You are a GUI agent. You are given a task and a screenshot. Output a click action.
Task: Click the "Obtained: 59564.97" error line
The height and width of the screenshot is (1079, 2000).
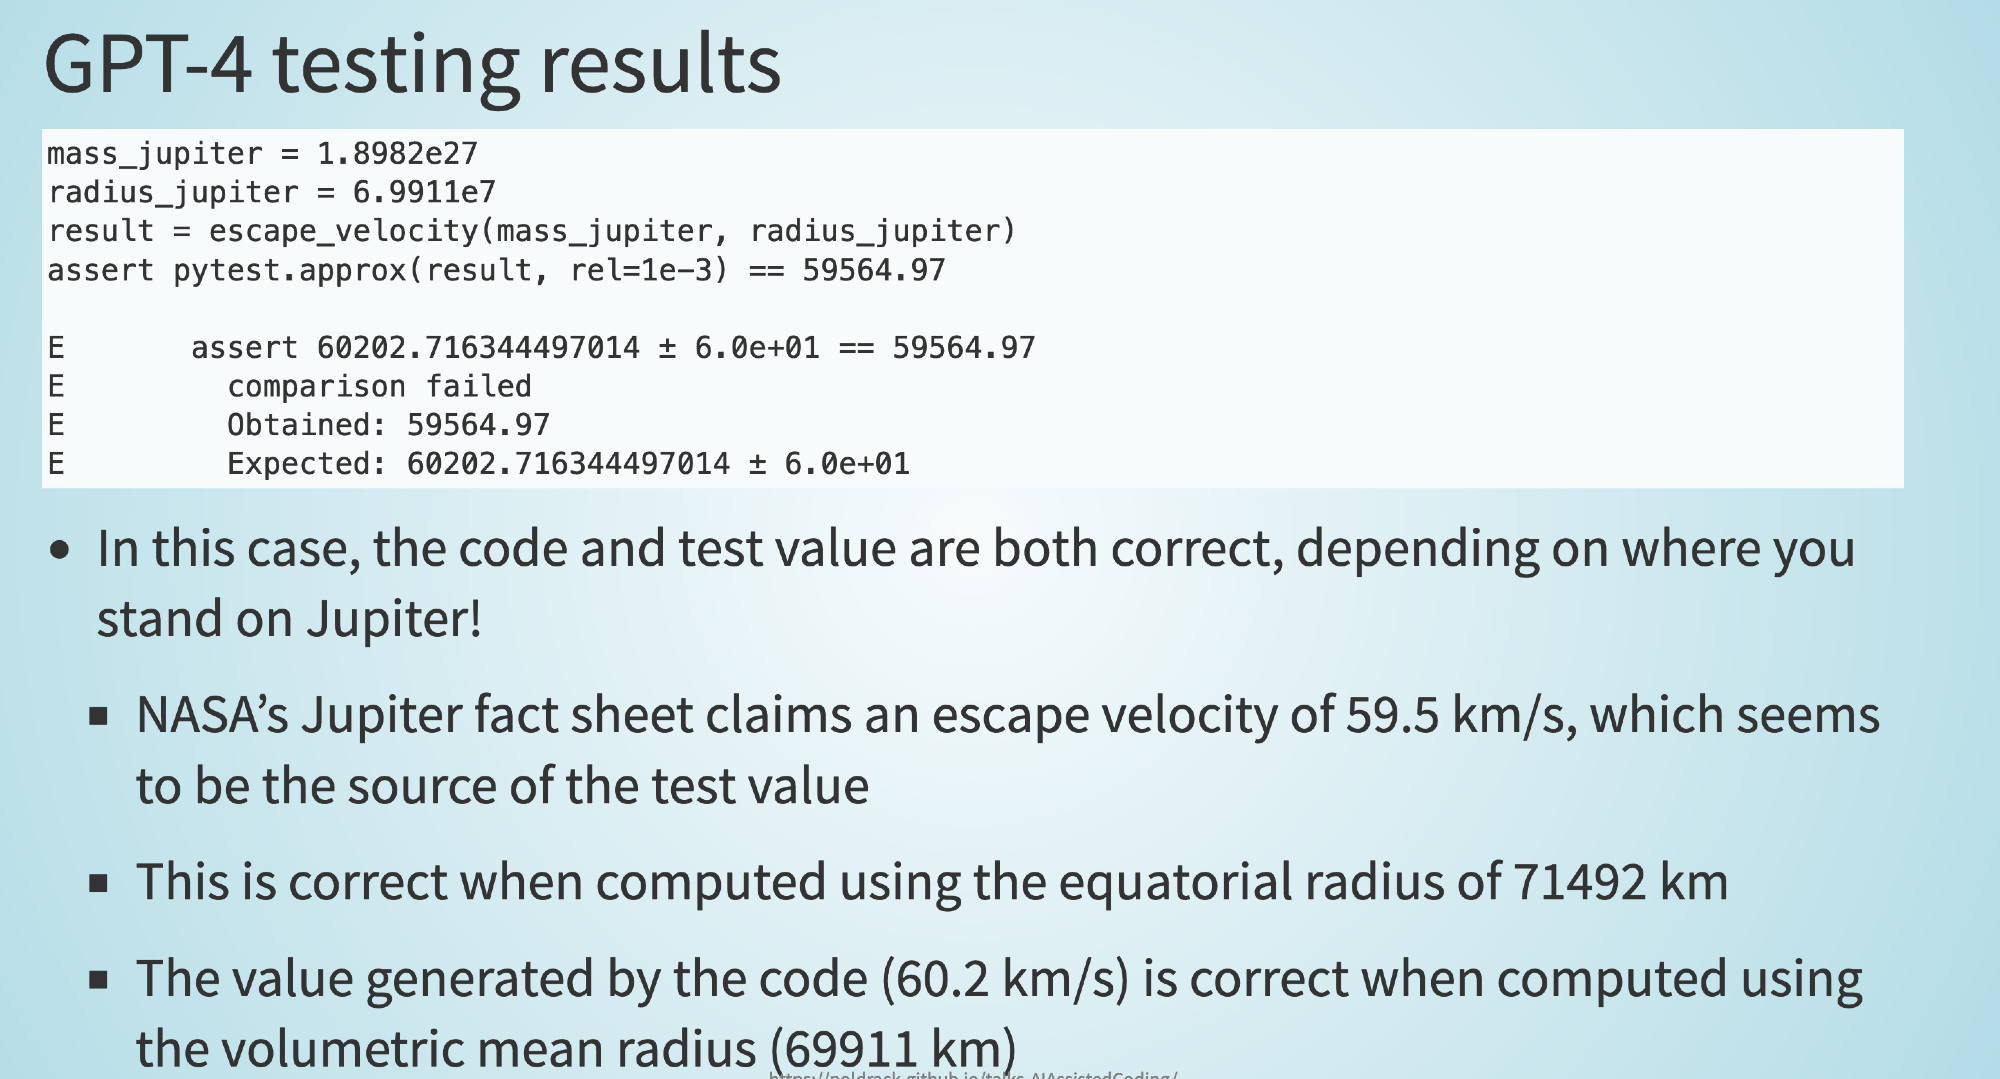[388, 425]
